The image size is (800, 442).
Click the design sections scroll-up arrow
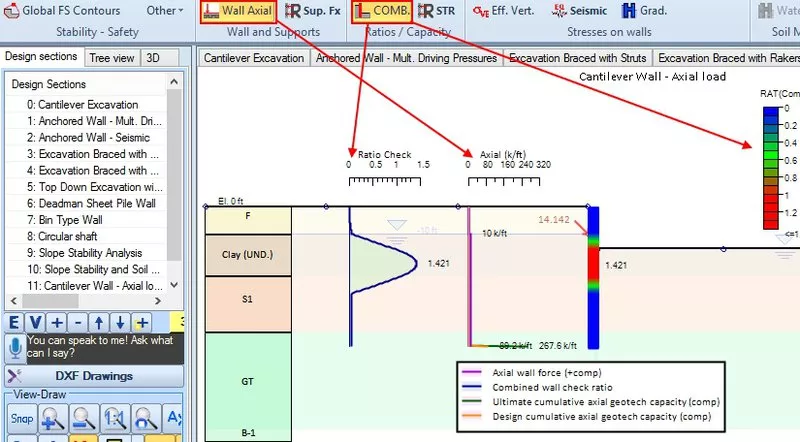click(174, 82)
